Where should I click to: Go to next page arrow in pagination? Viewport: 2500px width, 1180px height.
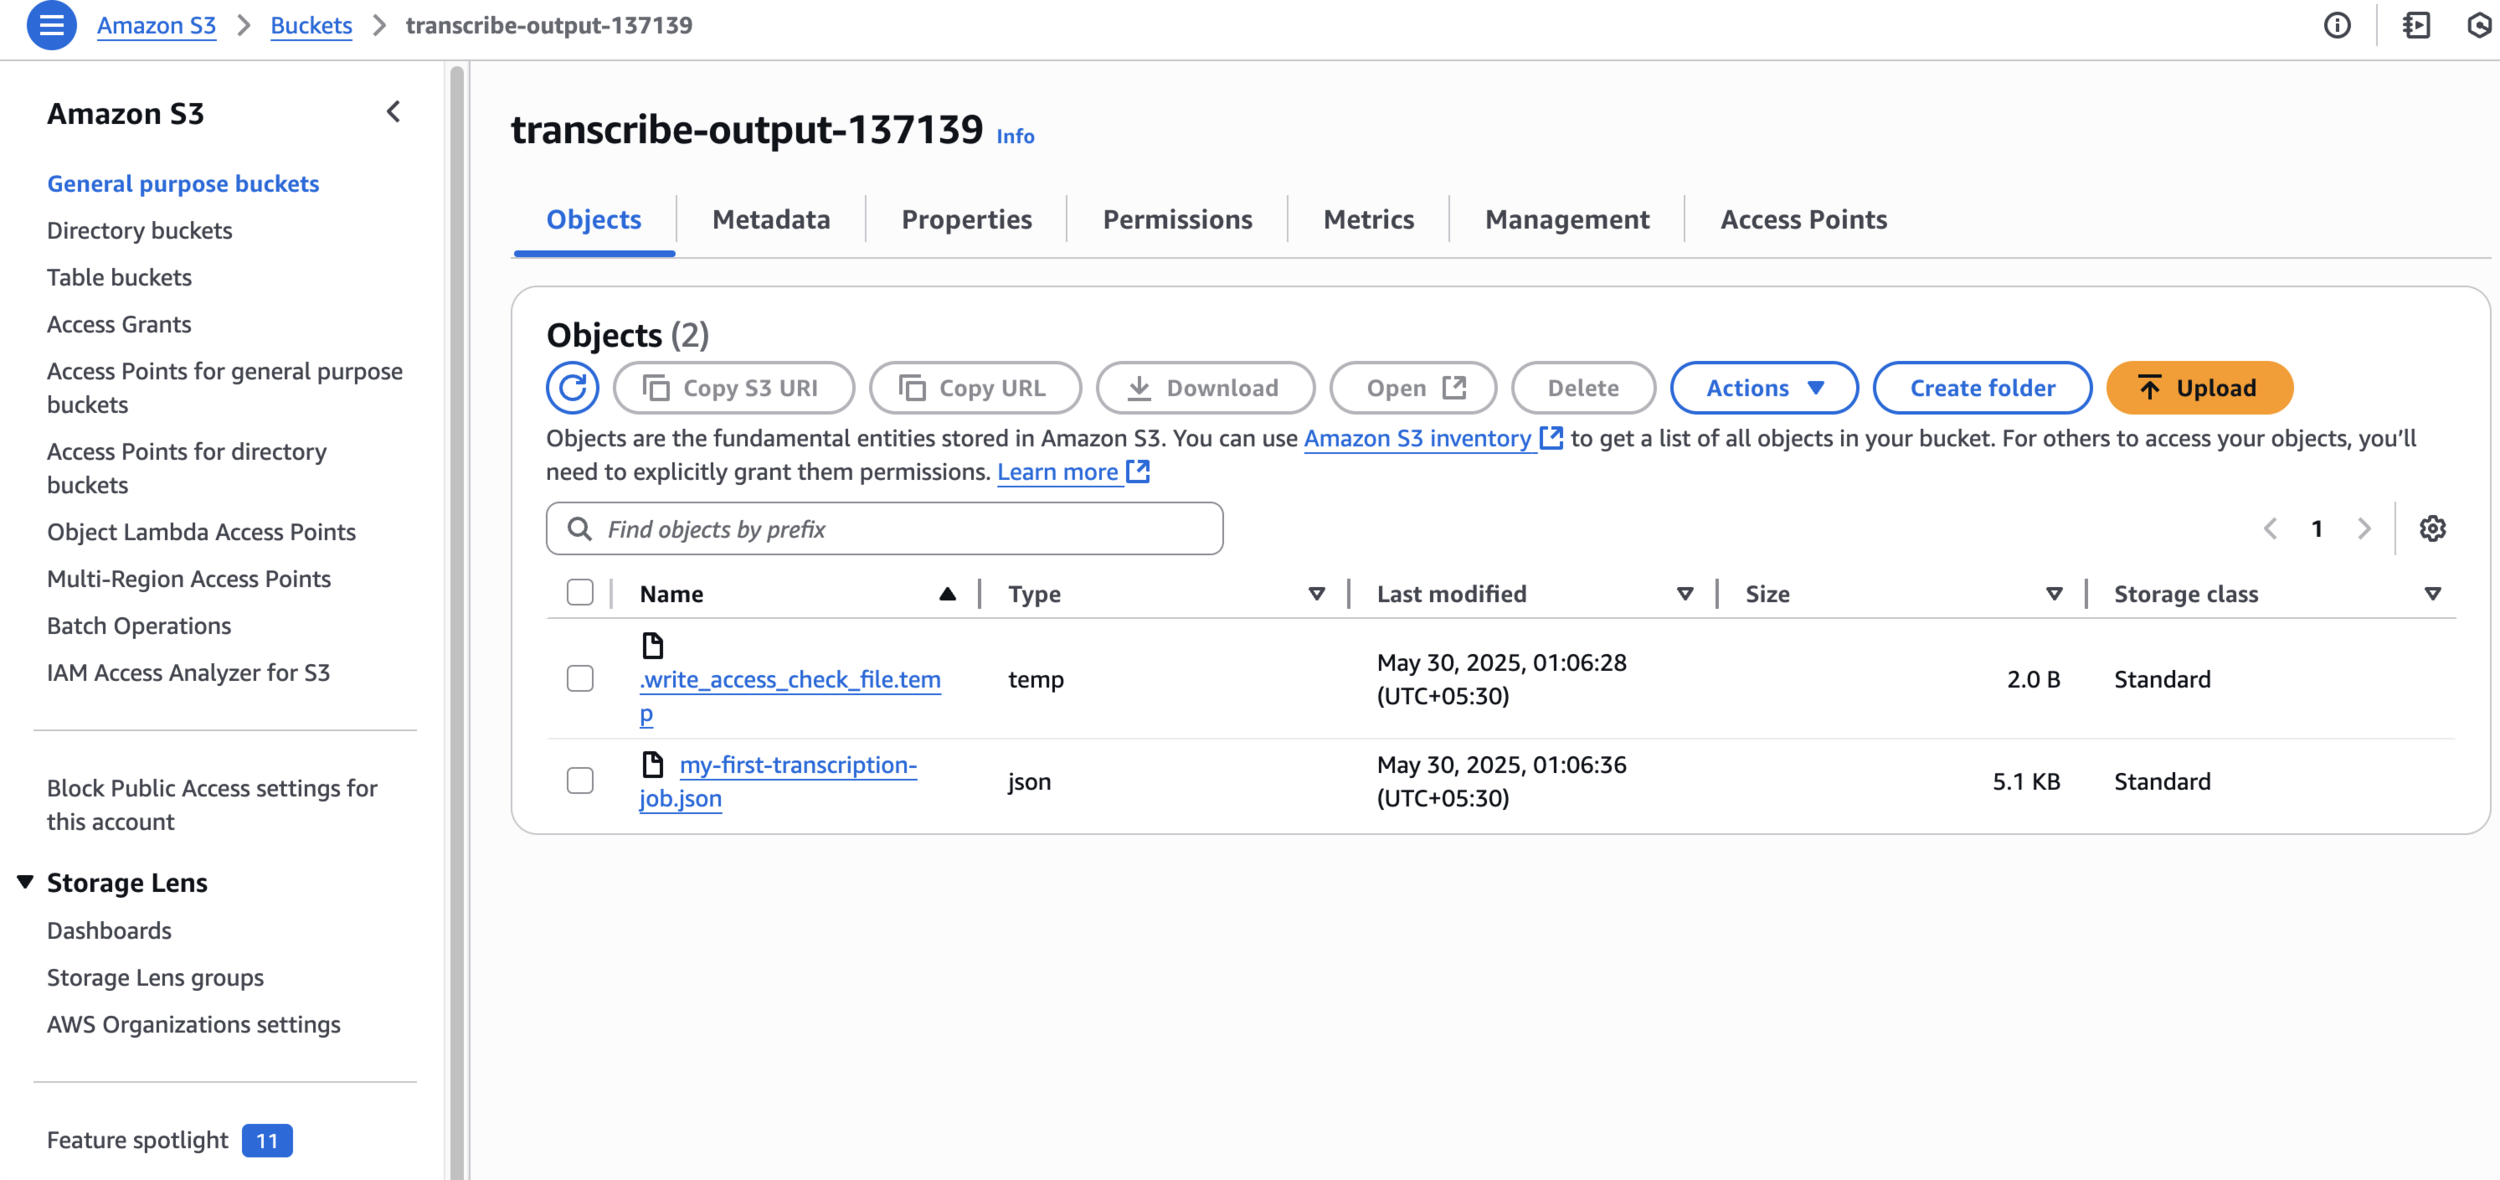2364,528
